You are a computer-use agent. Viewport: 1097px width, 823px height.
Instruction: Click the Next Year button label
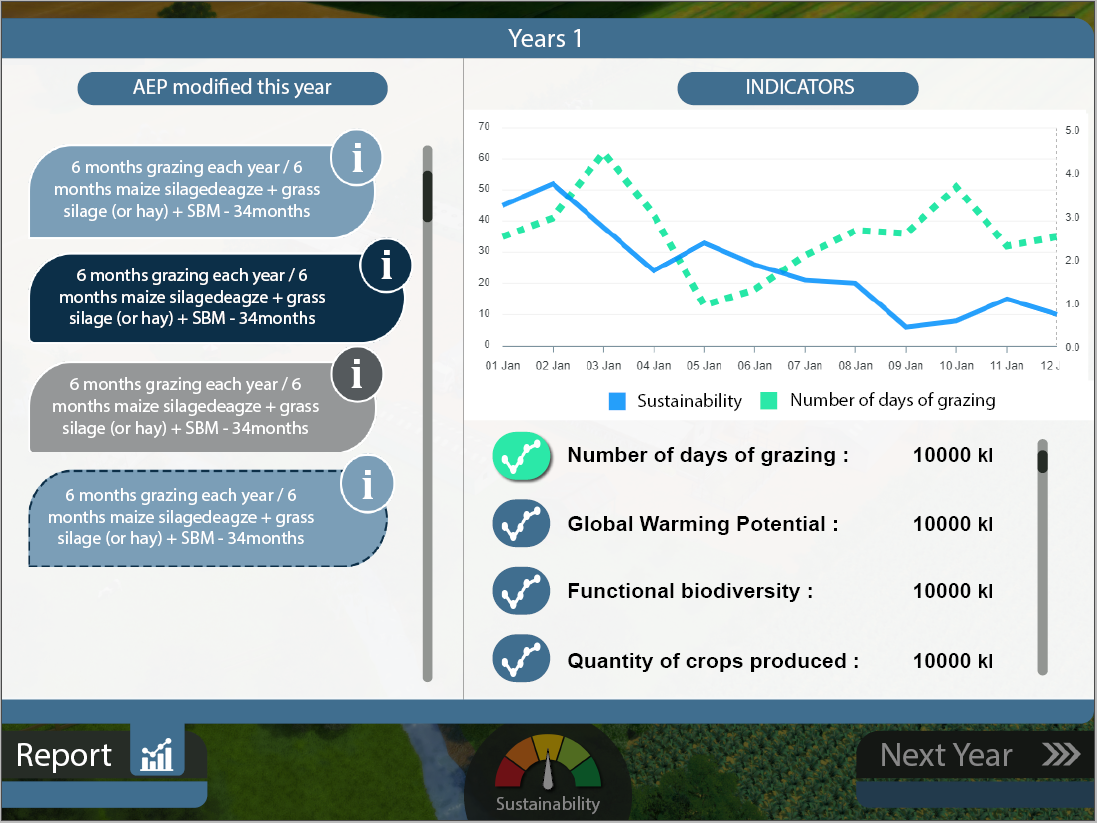click(x=946, y=755)
